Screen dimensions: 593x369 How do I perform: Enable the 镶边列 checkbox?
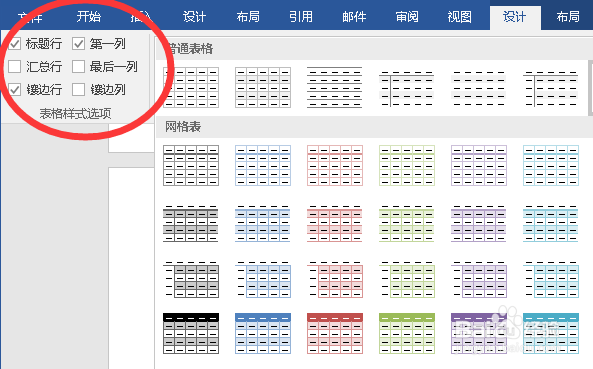coord(78,90)
